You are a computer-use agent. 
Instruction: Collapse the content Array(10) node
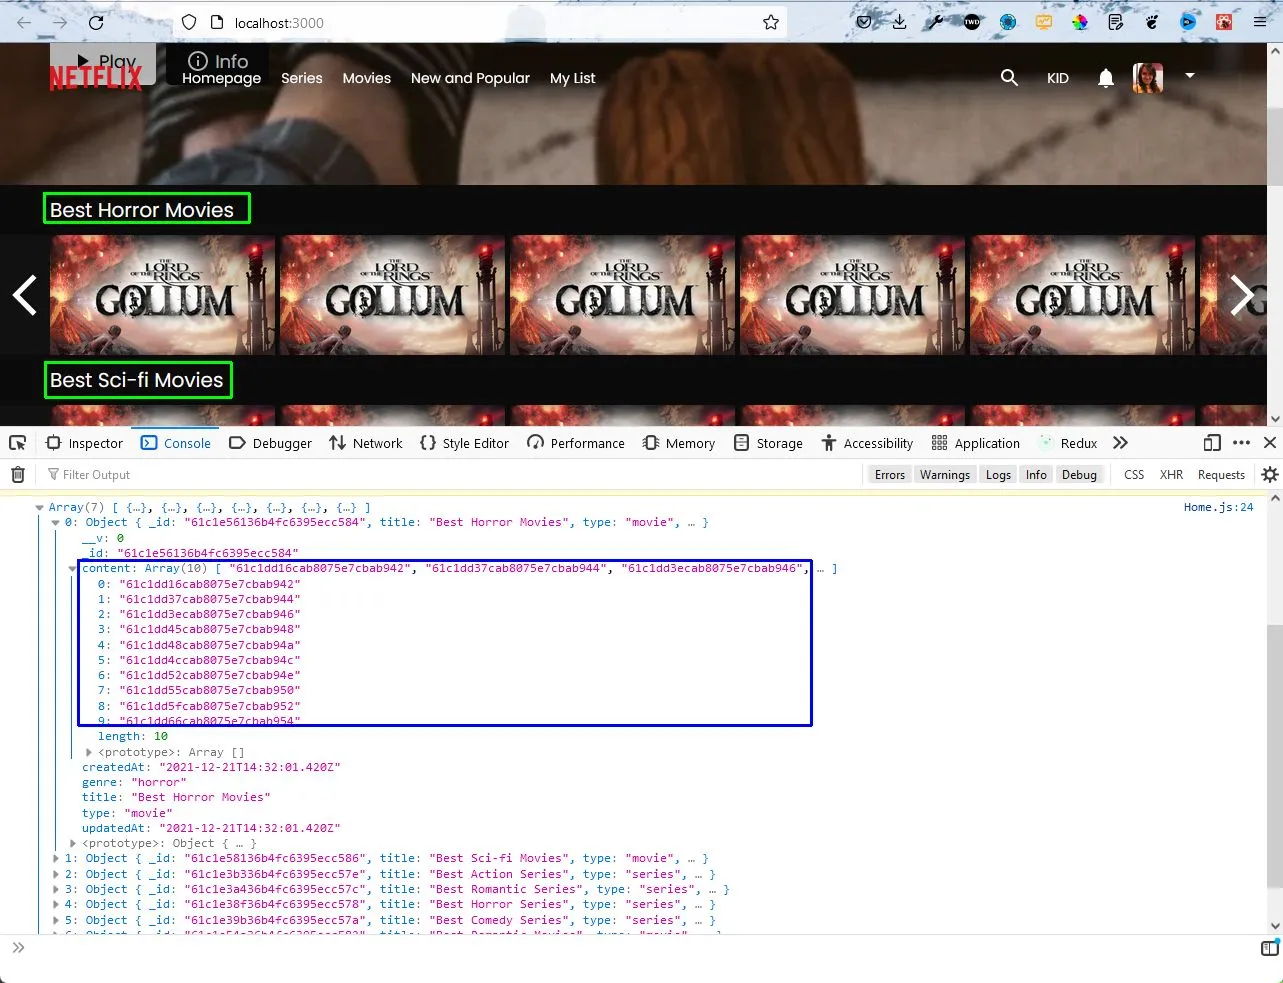point(72,568)
